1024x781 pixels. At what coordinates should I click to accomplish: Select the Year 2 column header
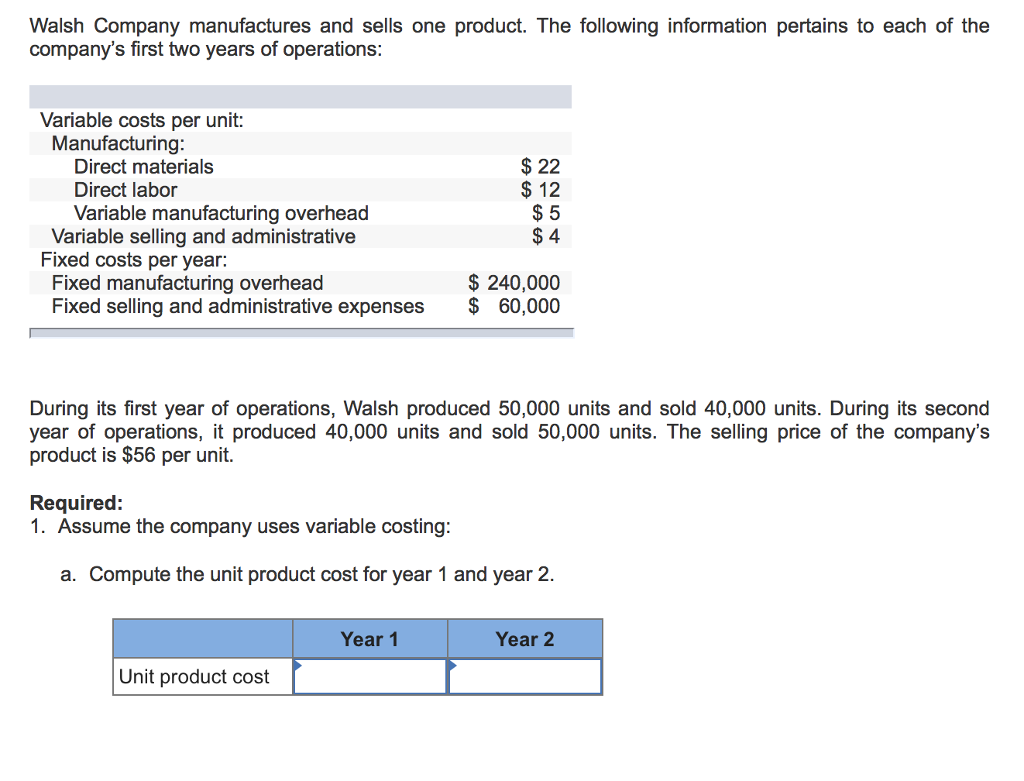click(525, 639)
